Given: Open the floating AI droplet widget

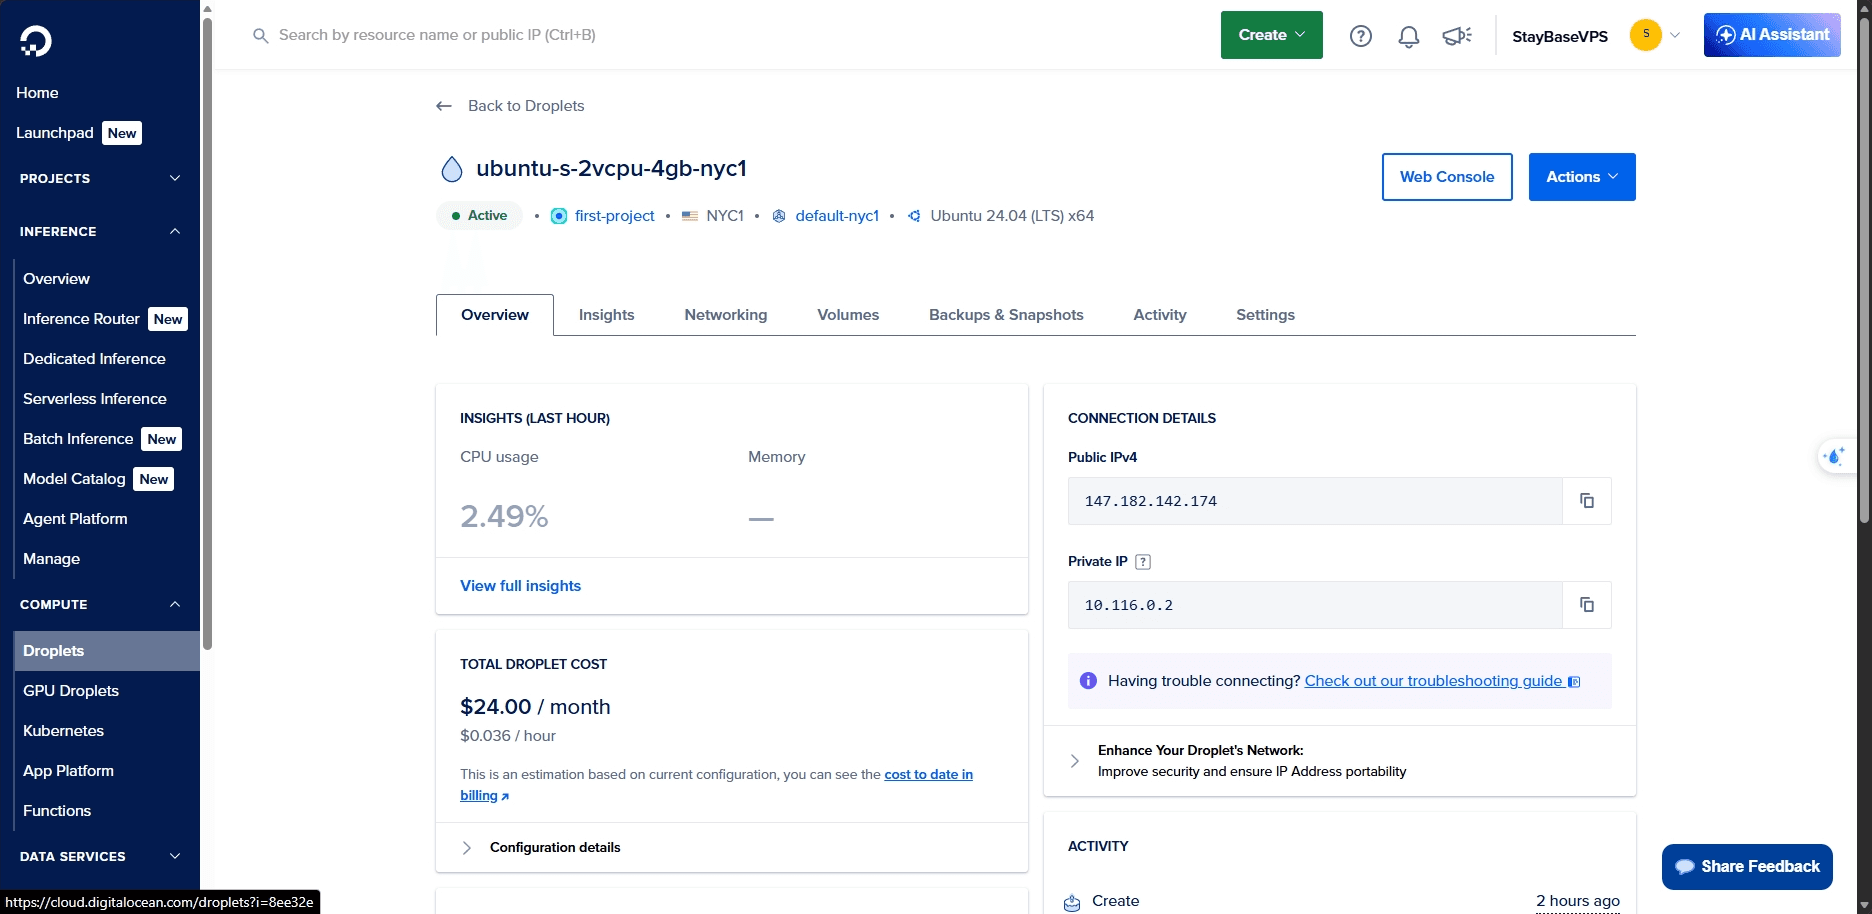Looking at the screenshot, I should [1835, 456].
